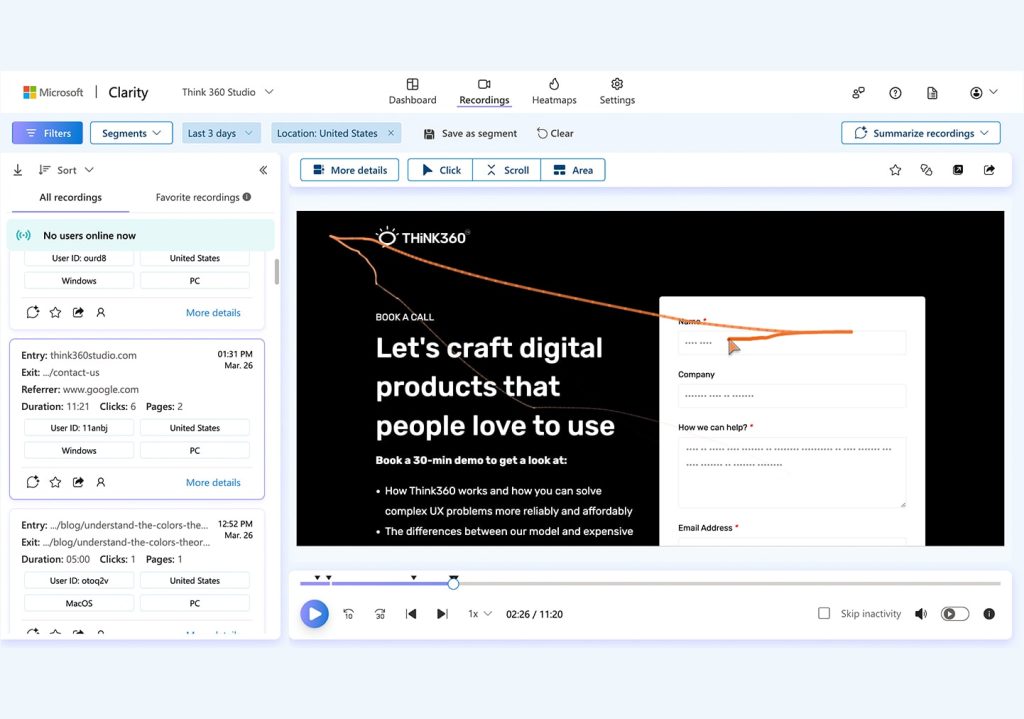
Task: Change the 1x playback speed dropdown
Action: click(480, 614)
